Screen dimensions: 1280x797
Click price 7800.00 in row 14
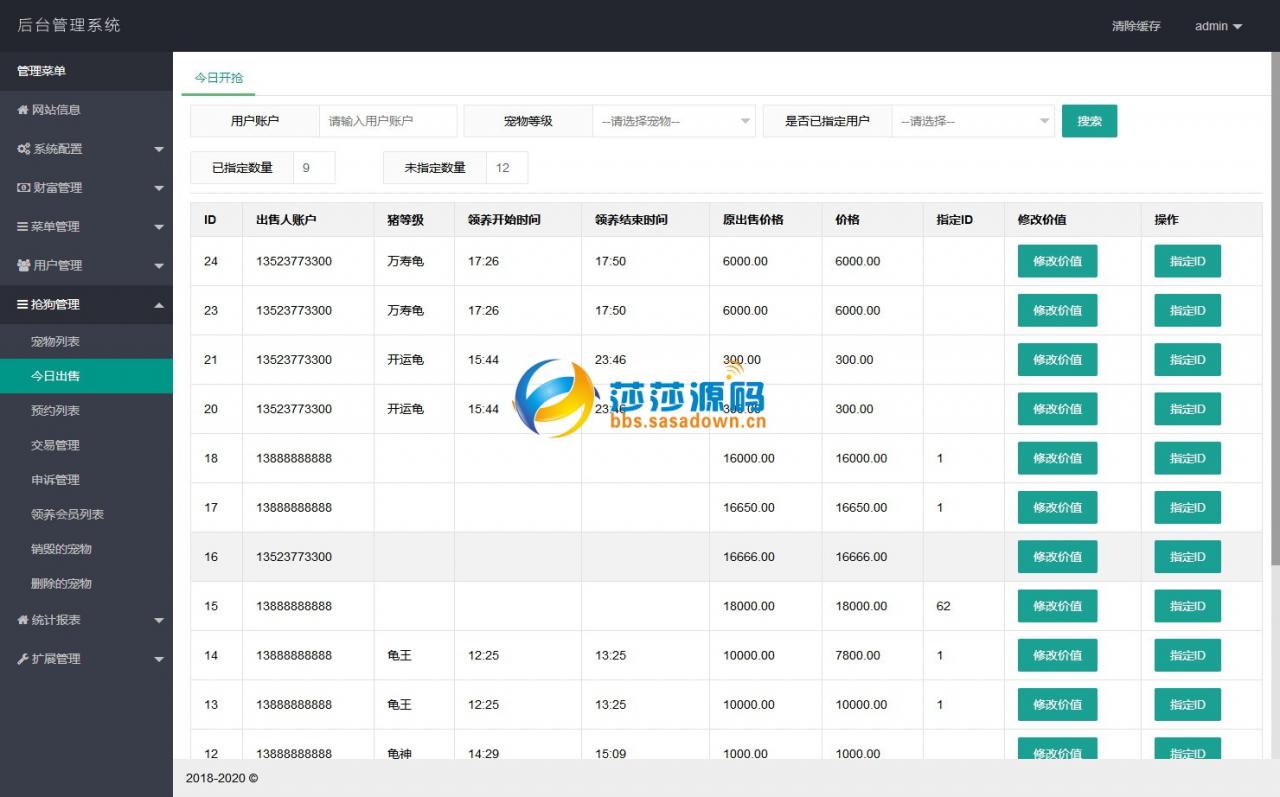click(x=858, y=655)
